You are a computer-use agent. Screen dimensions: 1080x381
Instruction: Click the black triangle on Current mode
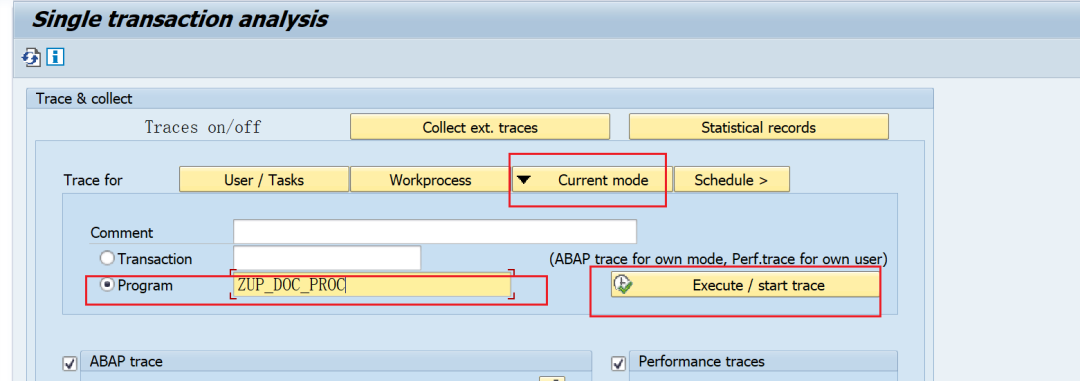coord(524,180)
